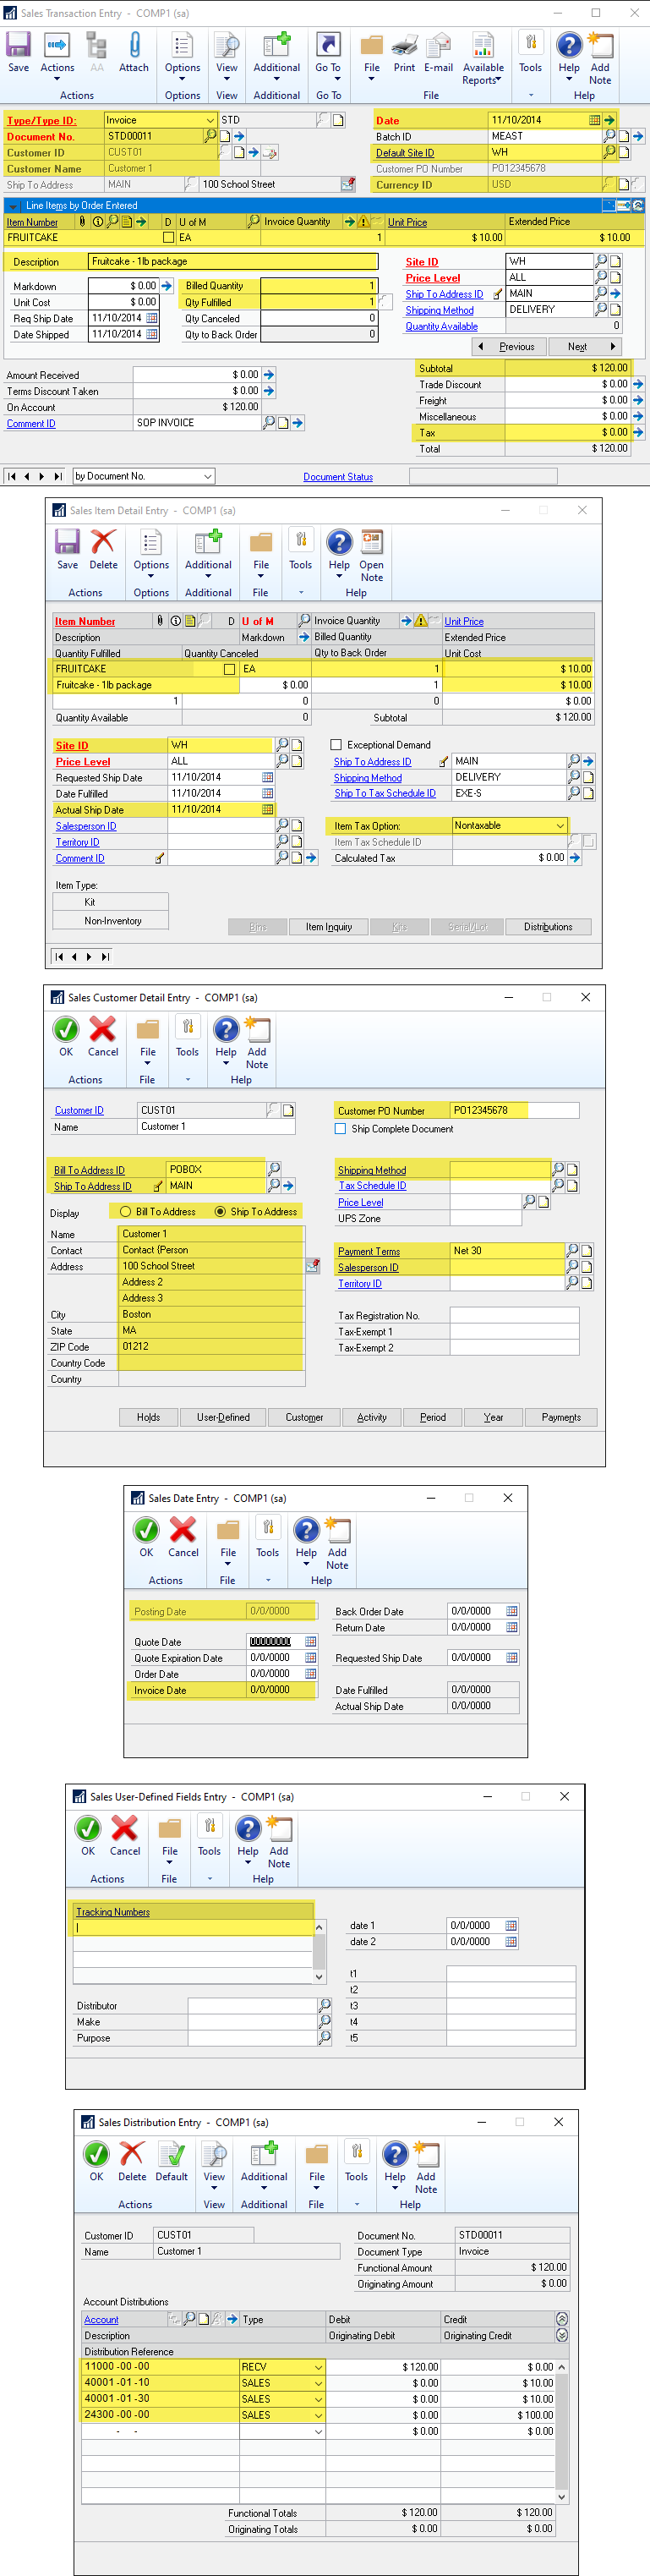Click the Next button
This screenshot has width=650, height=2576.
(584, 347)
